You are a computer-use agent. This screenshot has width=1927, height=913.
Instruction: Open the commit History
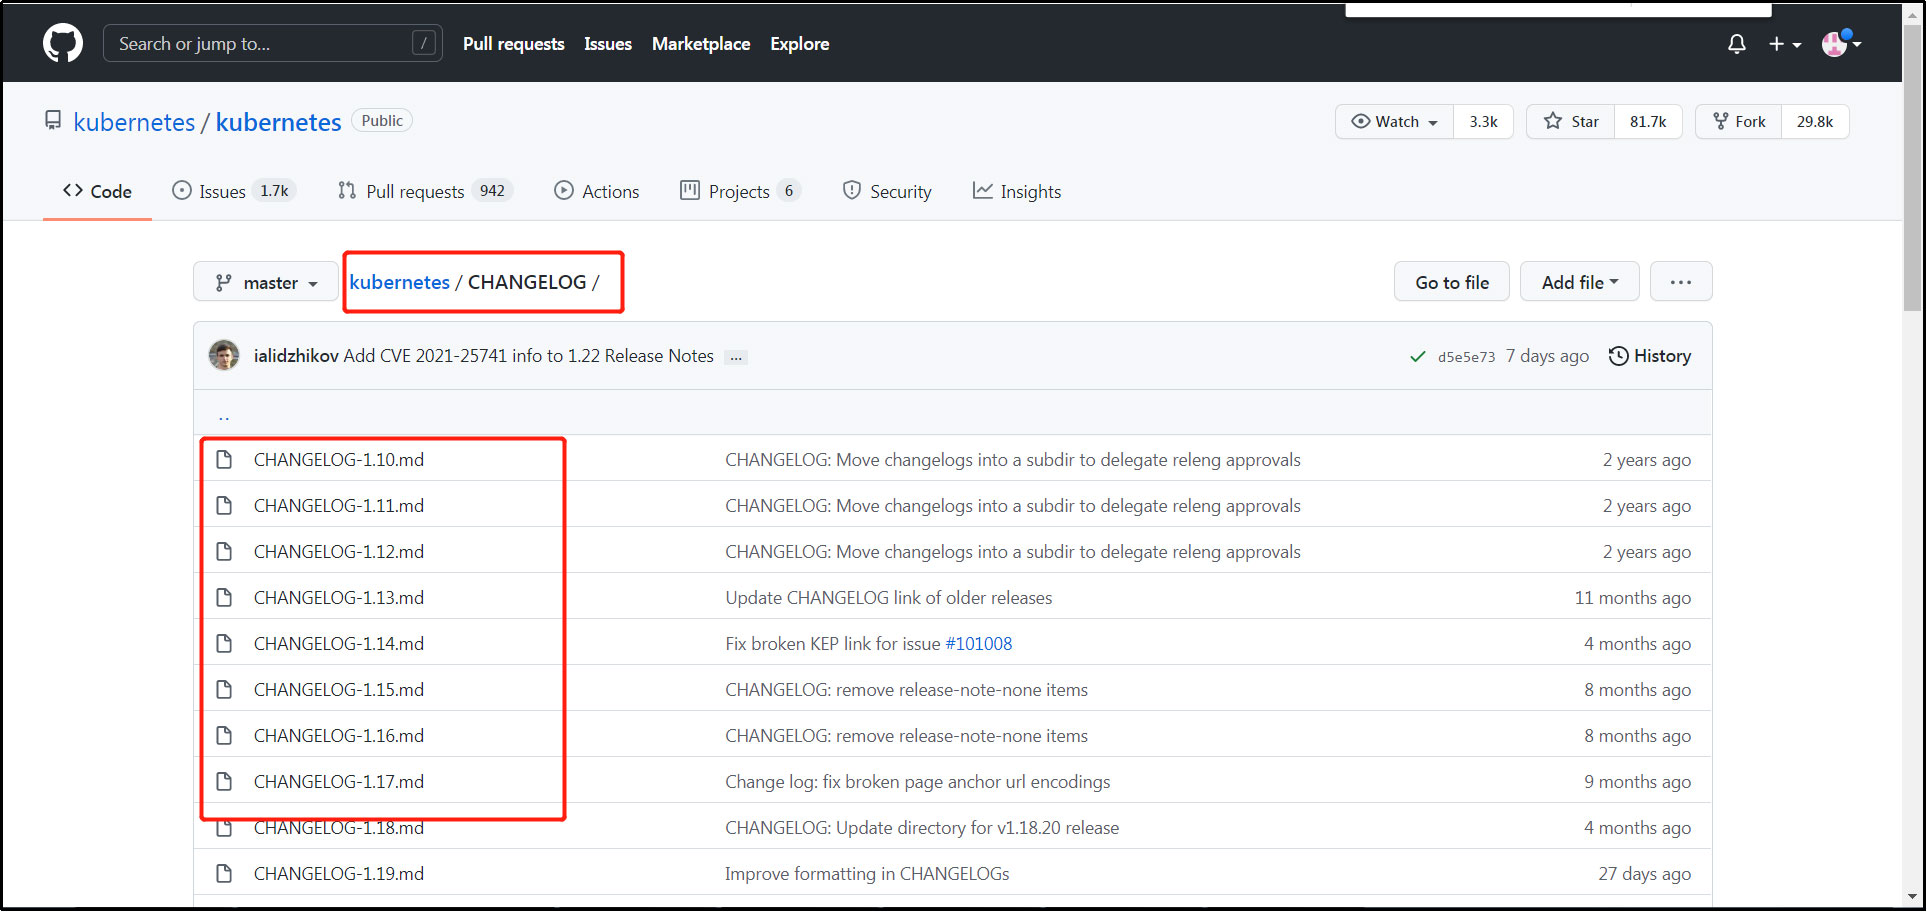click(x=1650, y=356)
